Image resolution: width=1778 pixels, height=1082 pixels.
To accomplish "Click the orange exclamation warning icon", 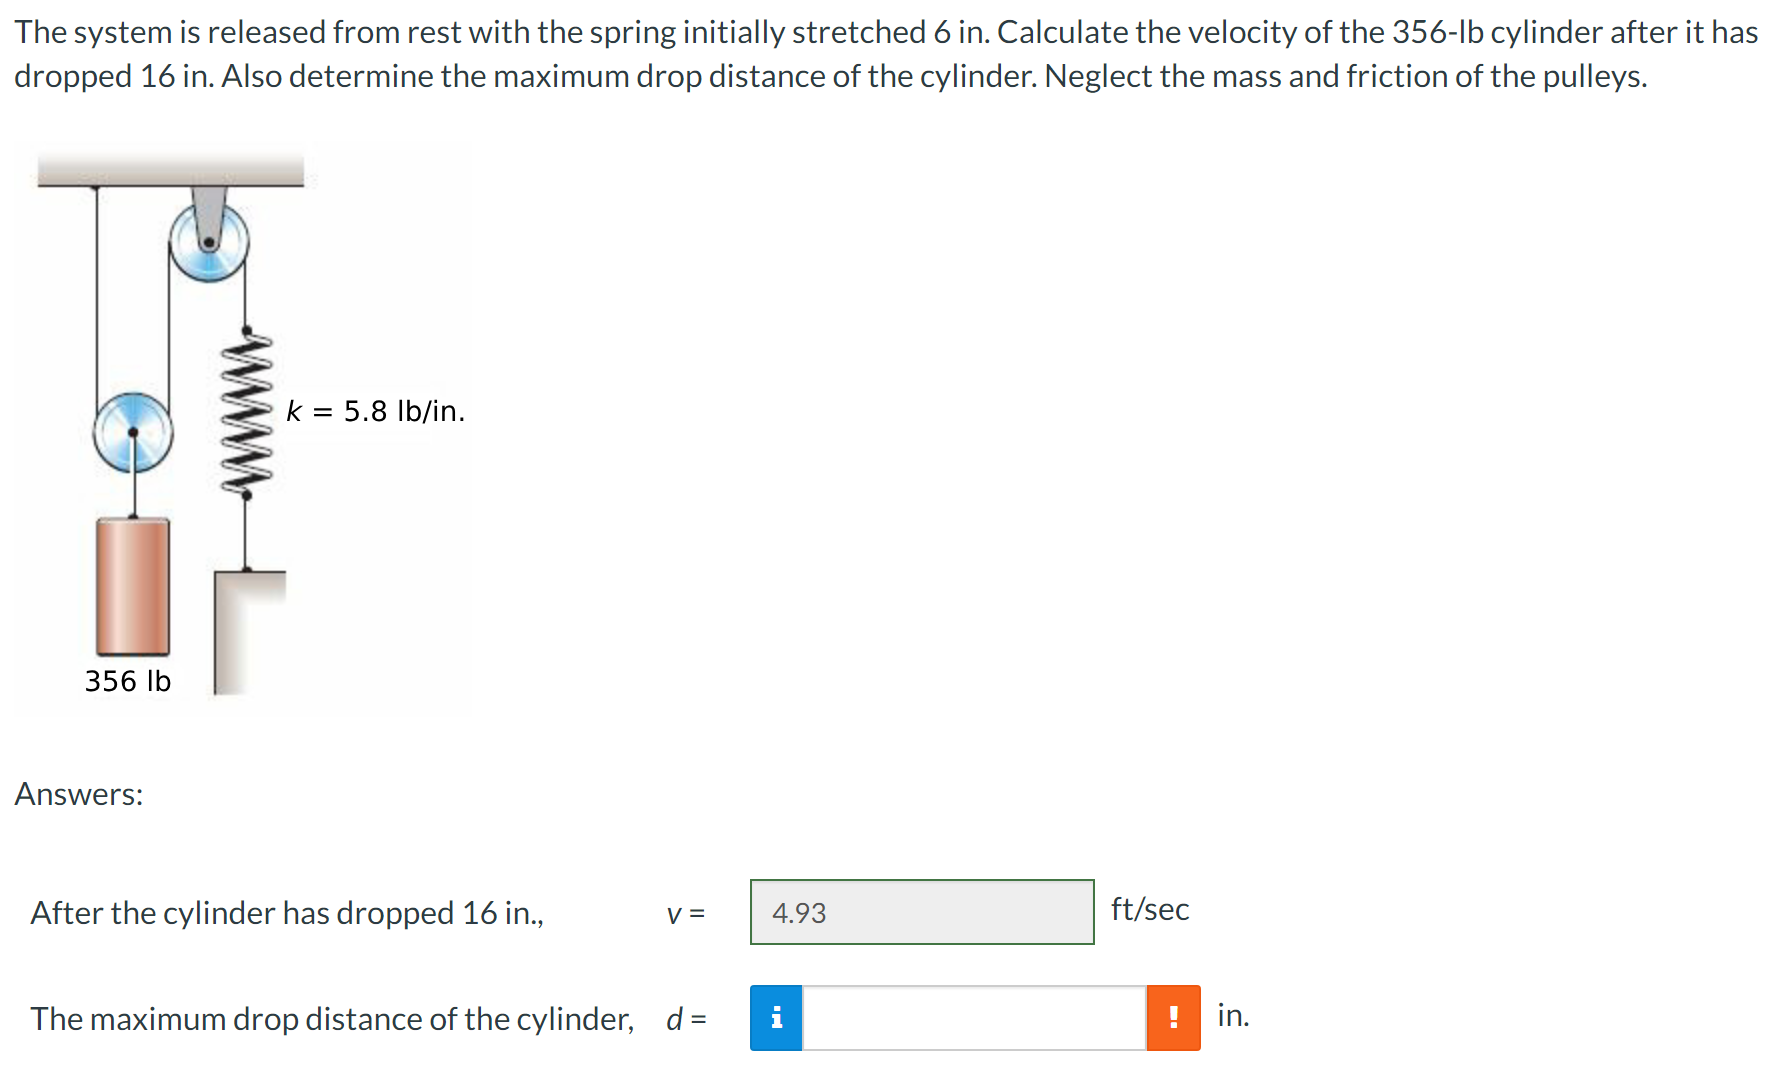I will (1173, 1018).
